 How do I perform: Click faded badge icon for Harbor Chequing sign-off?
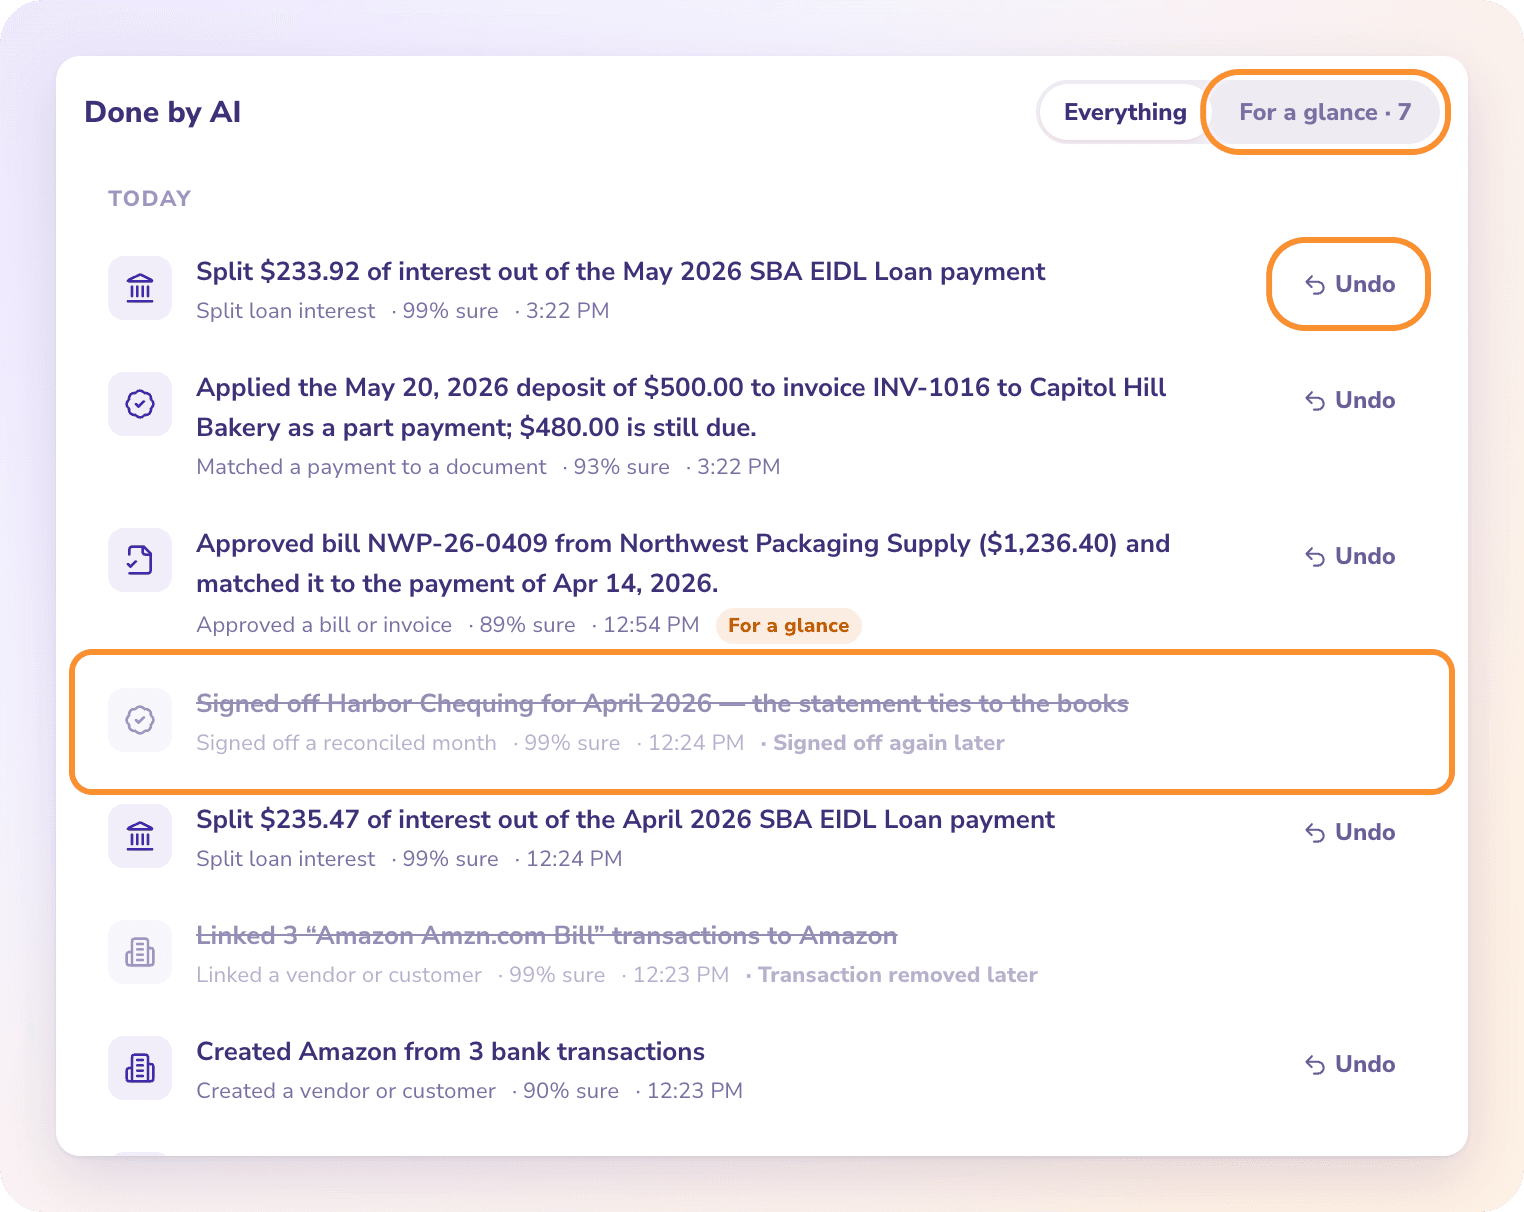140,720
